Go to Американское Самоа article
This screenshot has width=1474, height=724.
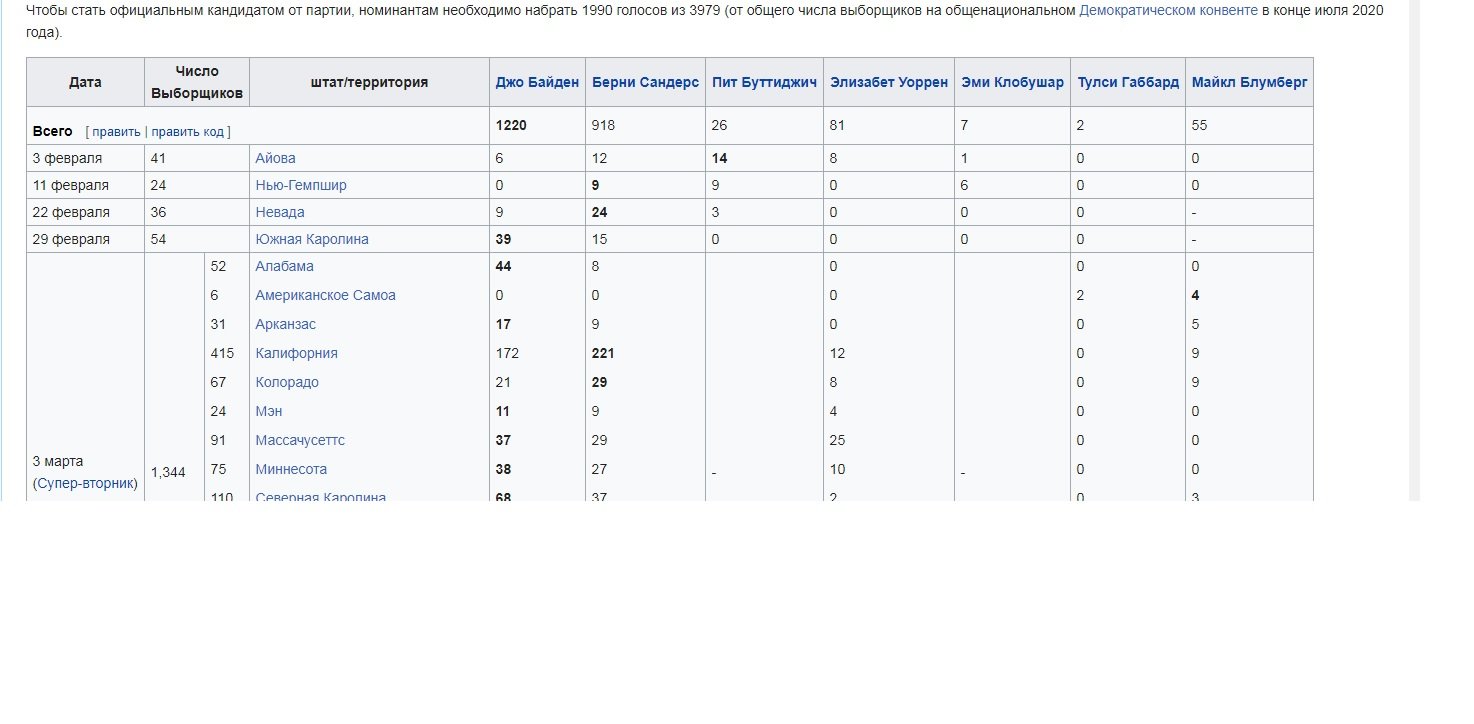(325, 296)
